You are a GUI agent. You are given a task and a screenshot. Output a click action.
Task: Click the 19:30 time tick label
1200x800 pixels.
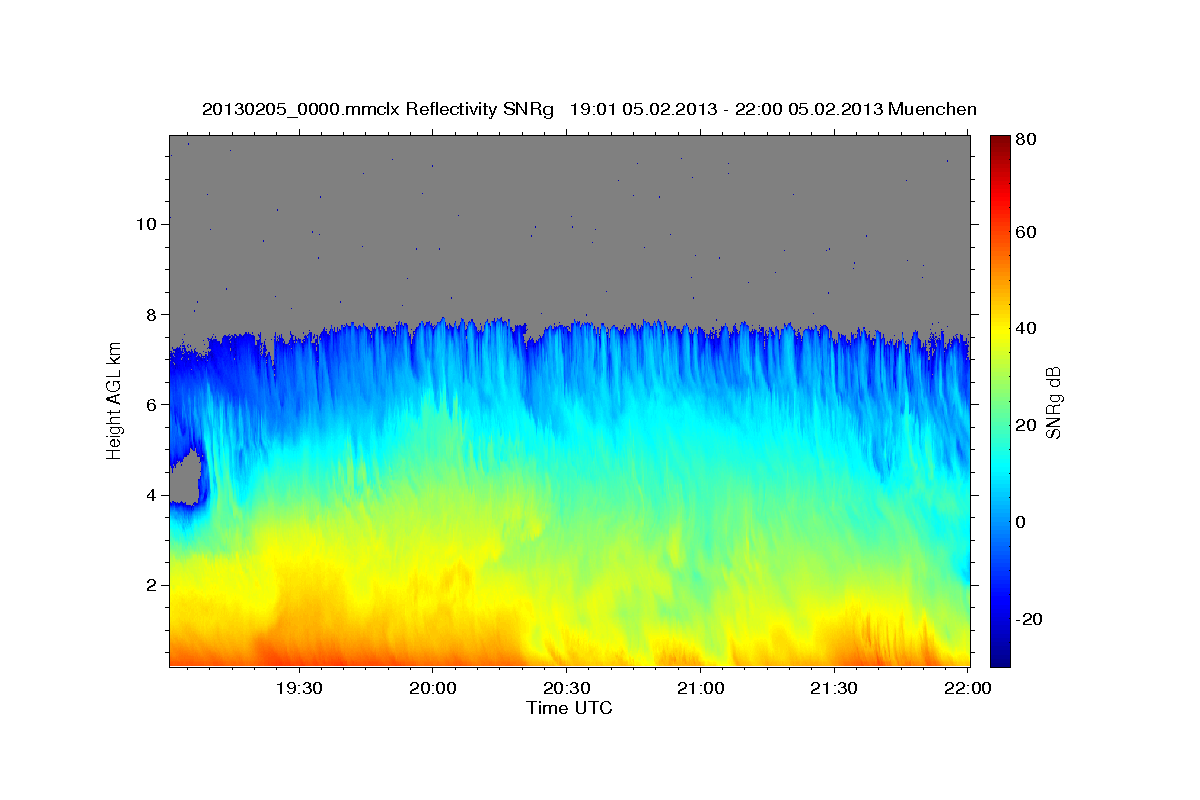pyautogui.click(x=299, y=689)
